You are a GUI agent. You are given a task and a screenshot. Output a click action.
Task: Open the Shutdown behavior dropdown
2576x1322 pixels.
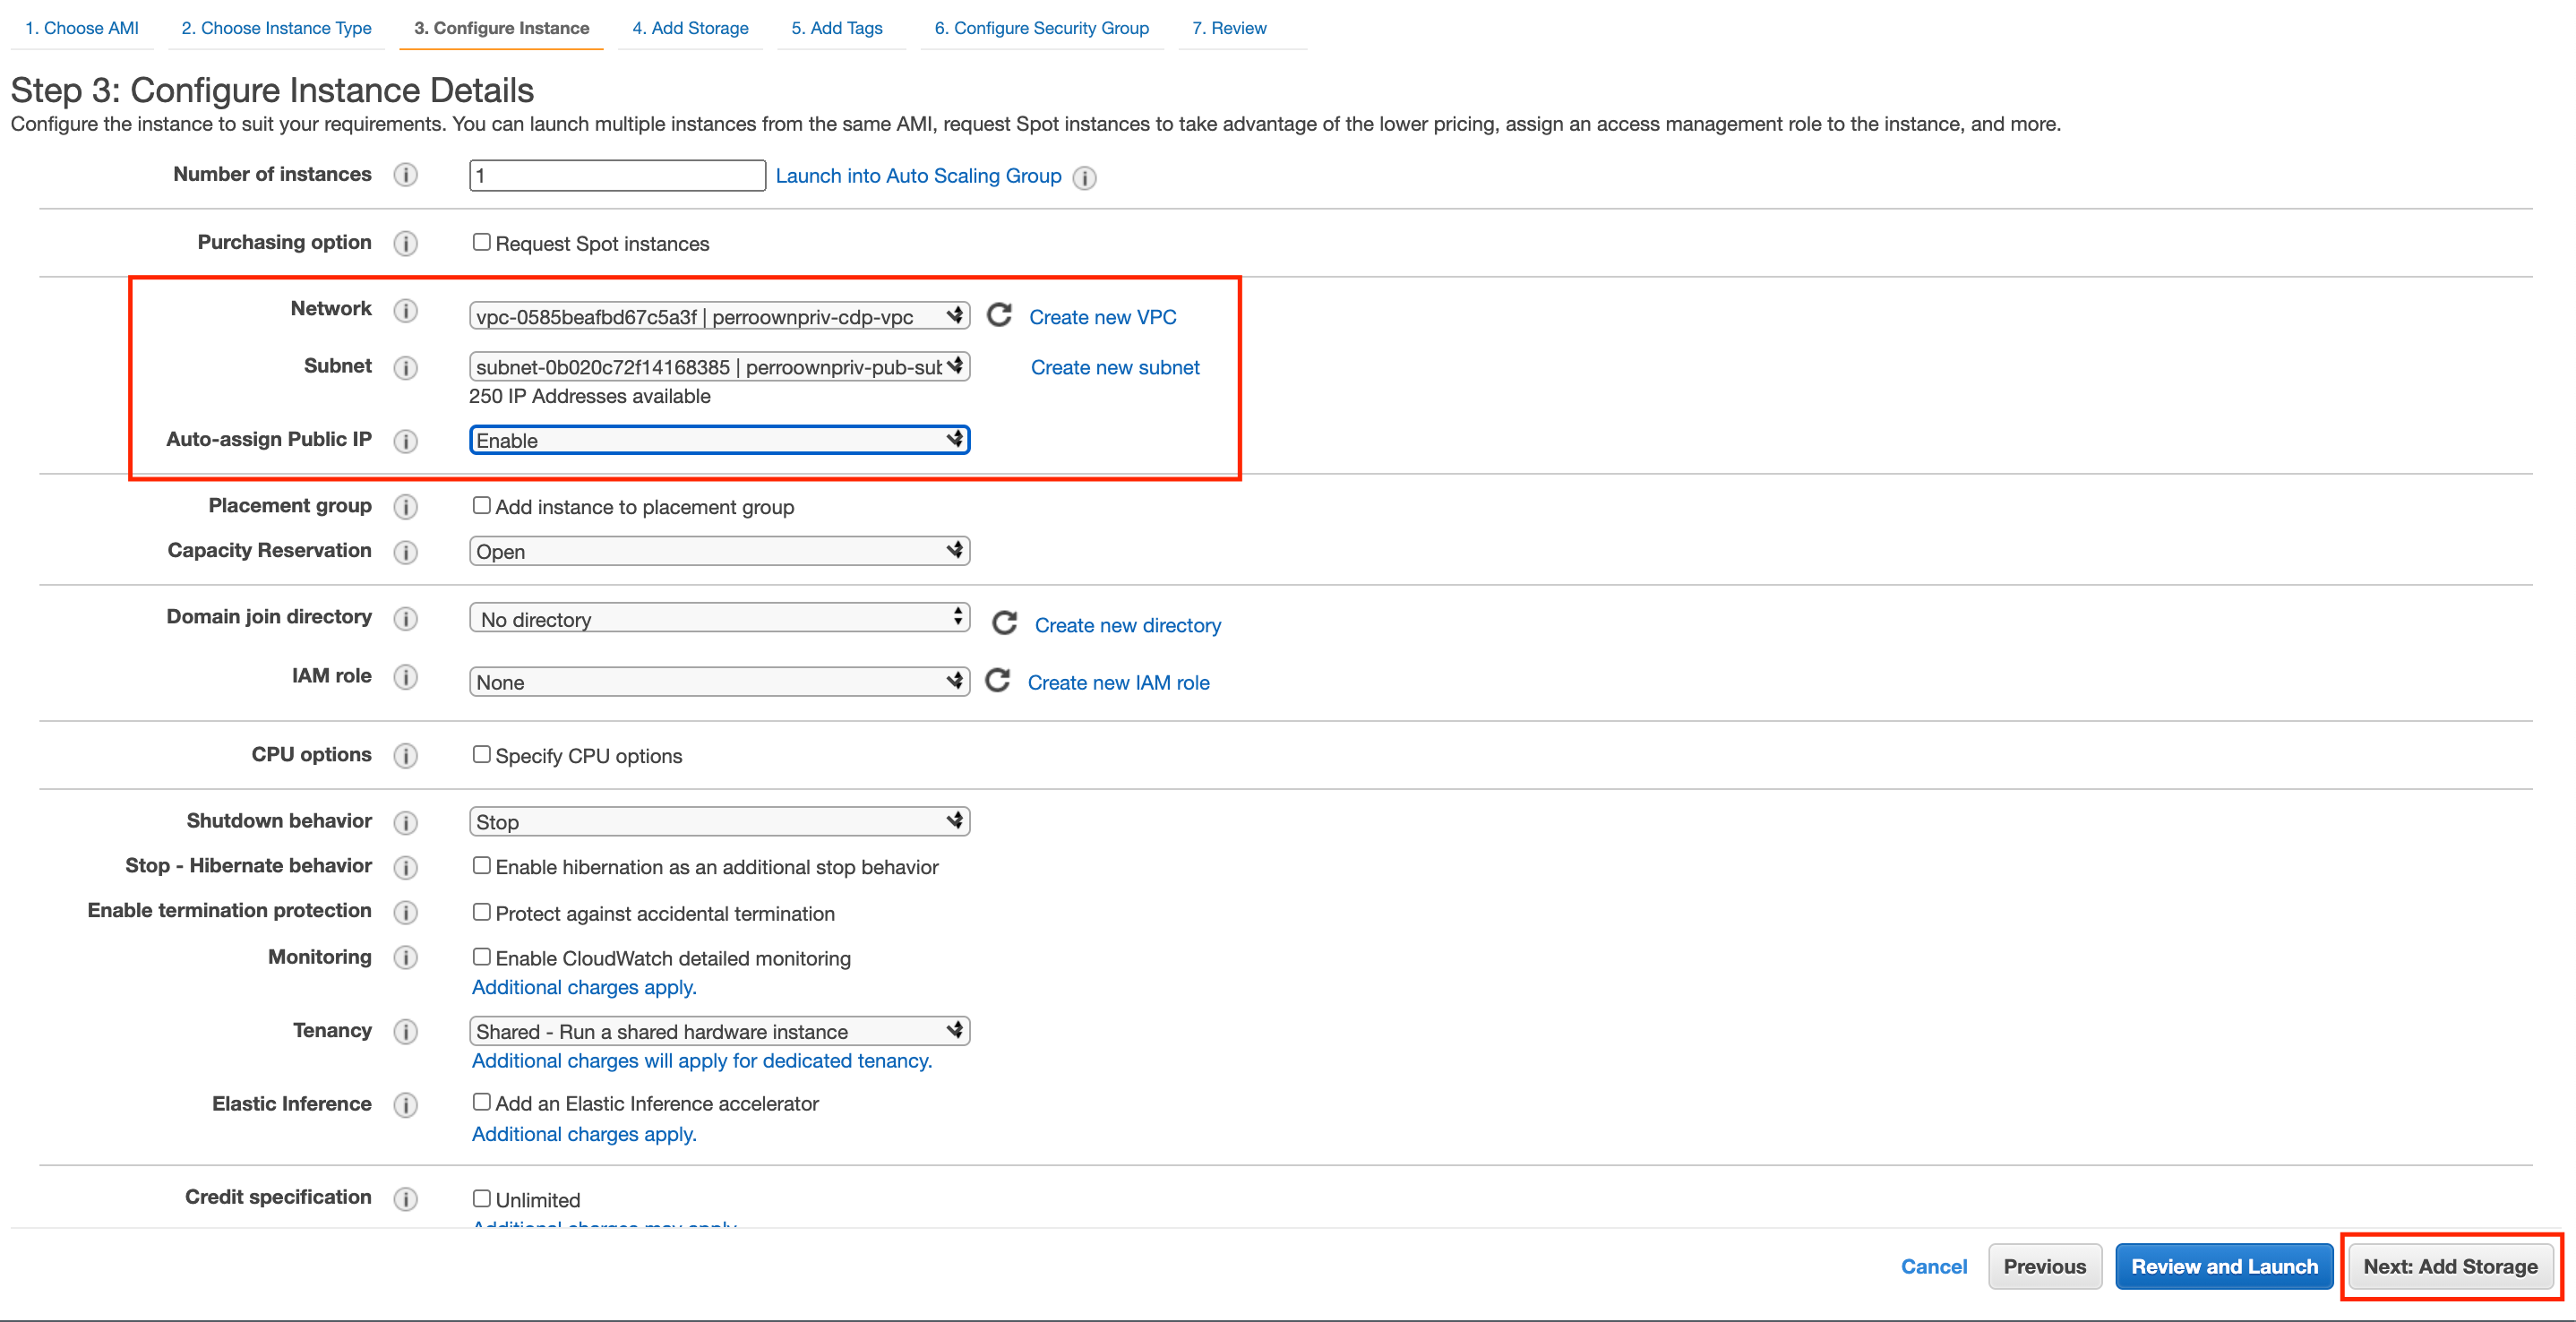tap(719, 822)
